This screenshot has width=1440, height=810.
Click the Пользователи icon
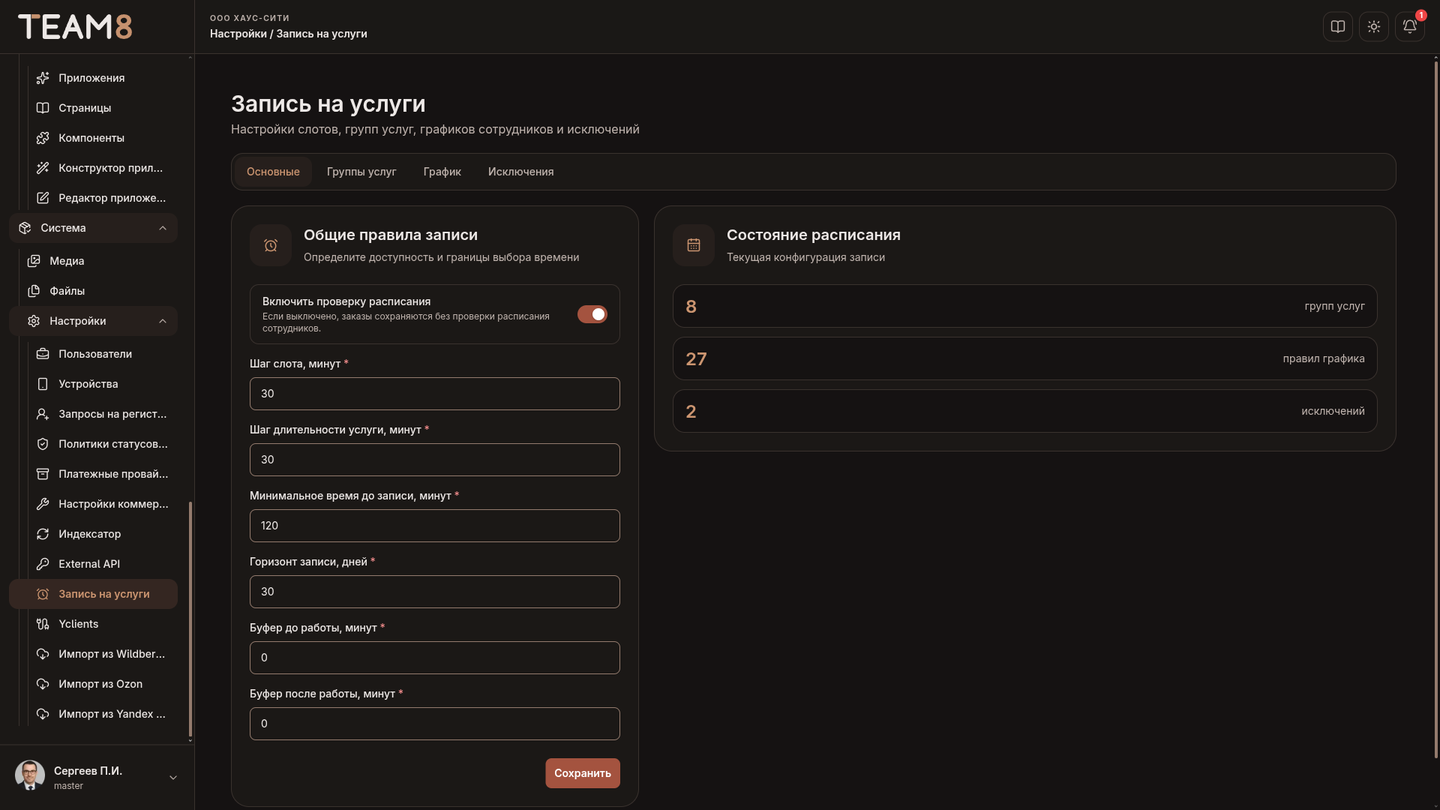point(43,354)
